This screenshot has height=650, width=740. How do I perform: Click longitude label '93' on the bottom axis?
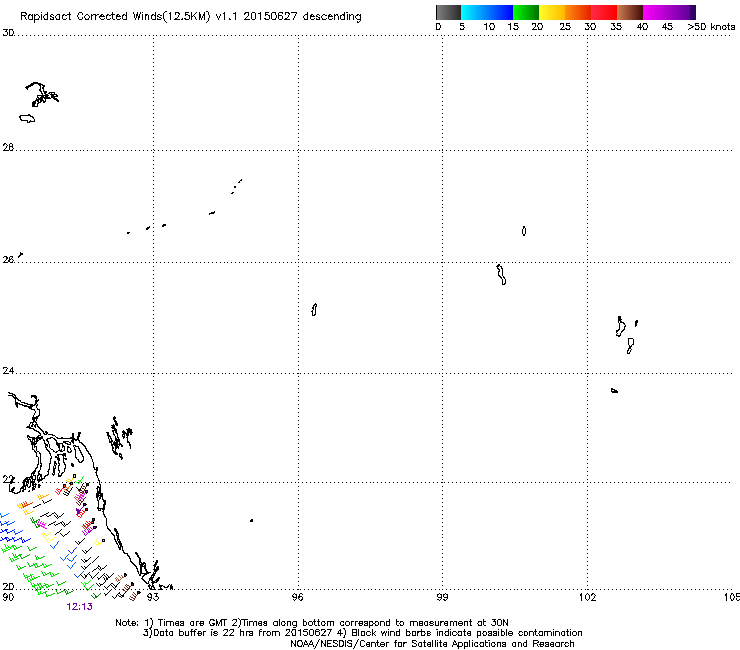[152, 597]
